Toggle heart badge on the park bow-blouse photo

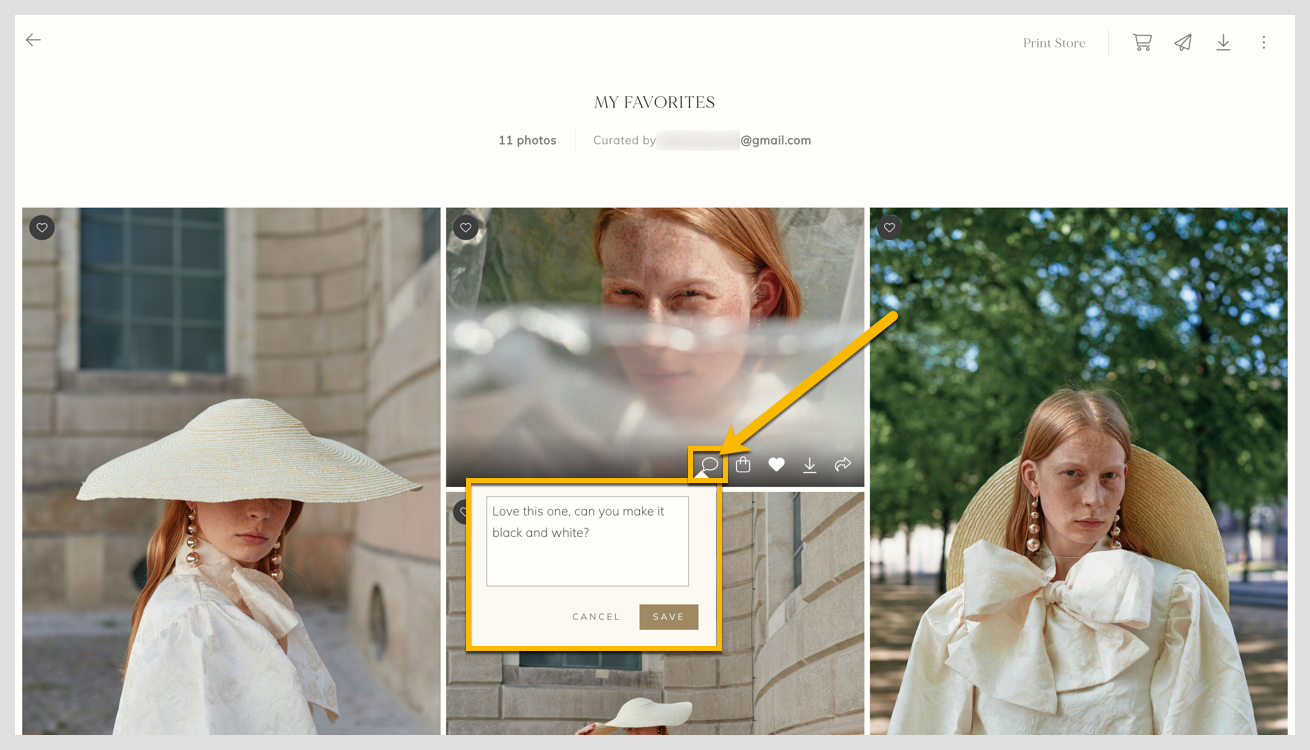[x=890, y=228]
